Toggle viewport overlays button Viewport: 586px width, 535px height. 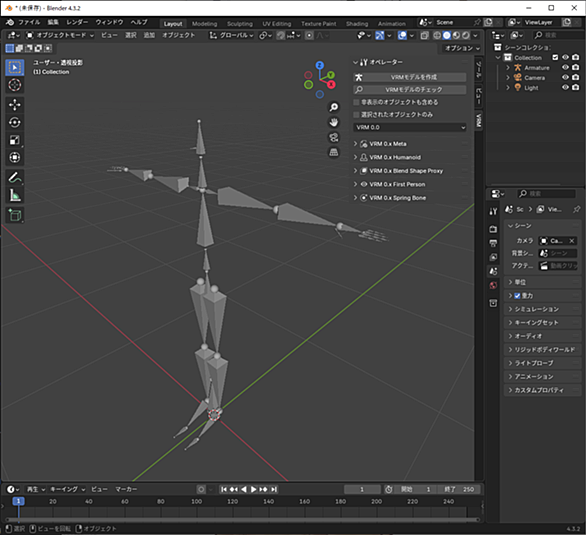pyautogui.click(x=402, y=35)
